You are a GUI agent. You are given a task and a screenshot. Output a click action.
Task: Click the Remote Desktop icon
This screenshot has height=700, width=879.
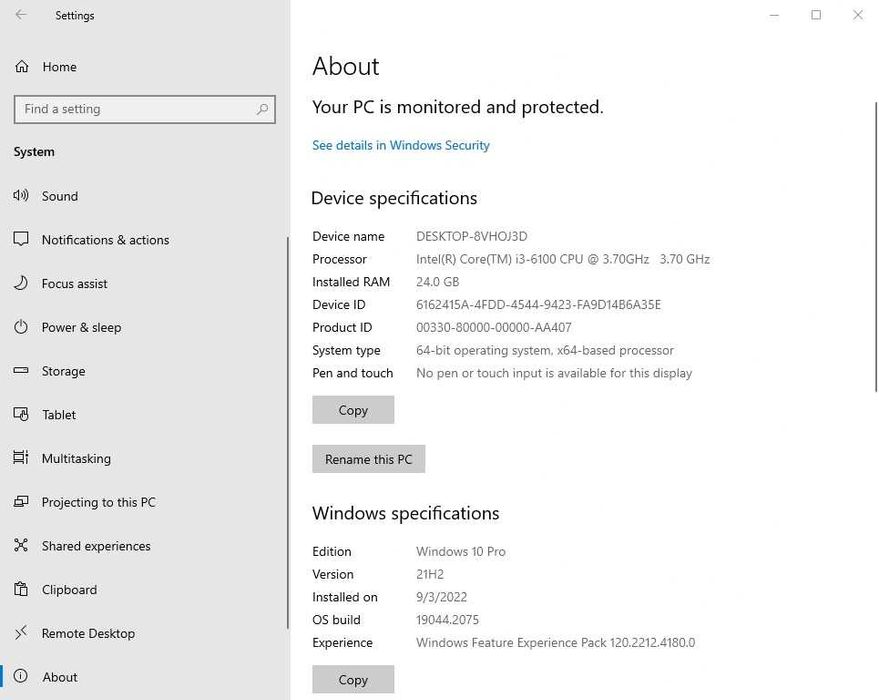(21, 633)
